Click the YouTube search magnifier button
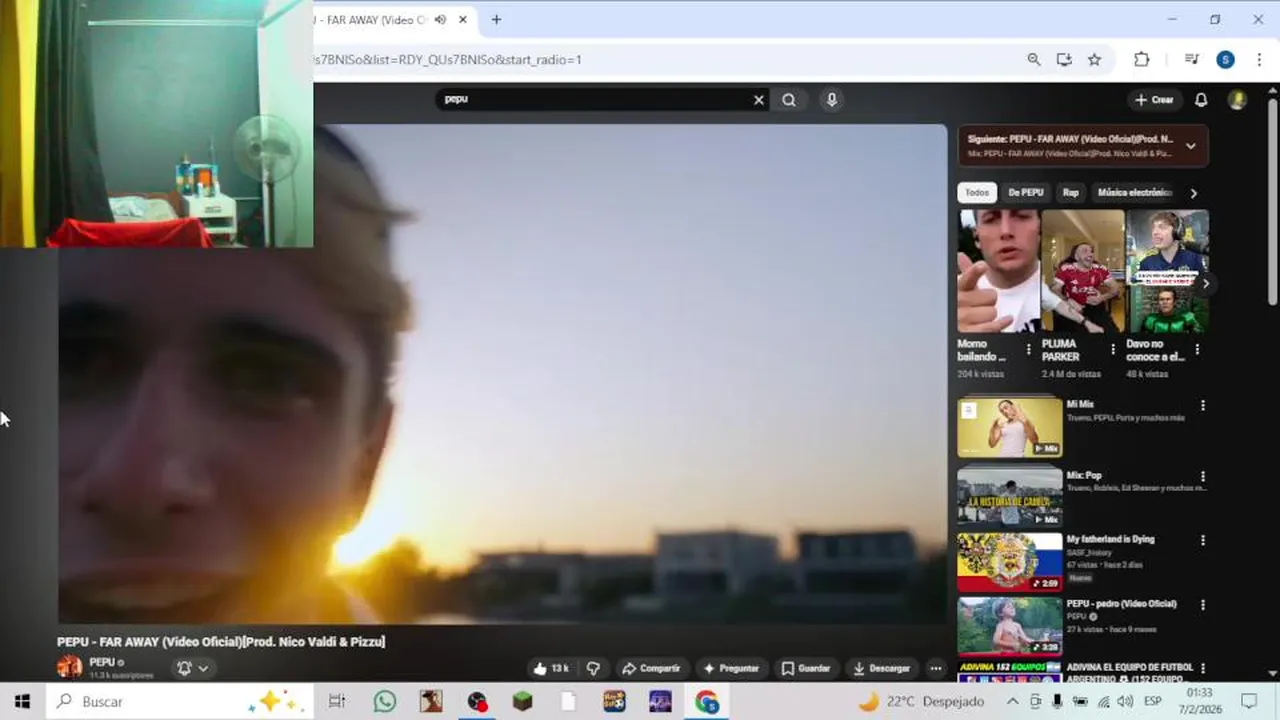Screen dimensions: 1280x720 point(789,100)
